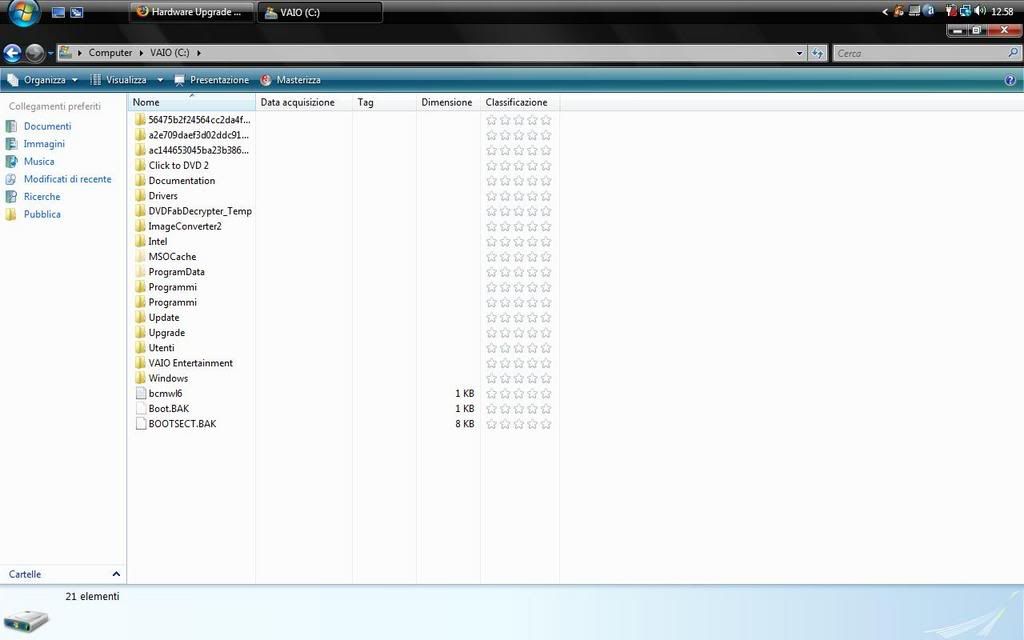
Task: Select the folder named Click to DVD 2
Action: pyautogui.click(x=178, y=165)
